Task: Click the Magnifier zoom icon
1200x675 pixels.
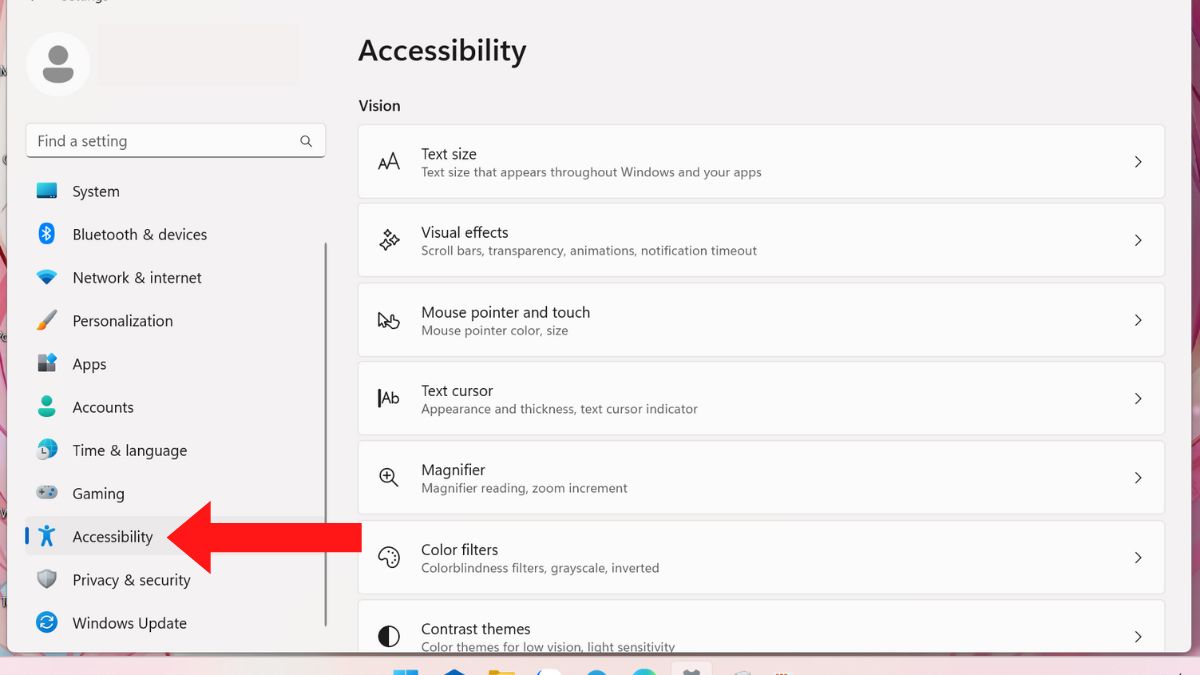Action: coord(389,477)
